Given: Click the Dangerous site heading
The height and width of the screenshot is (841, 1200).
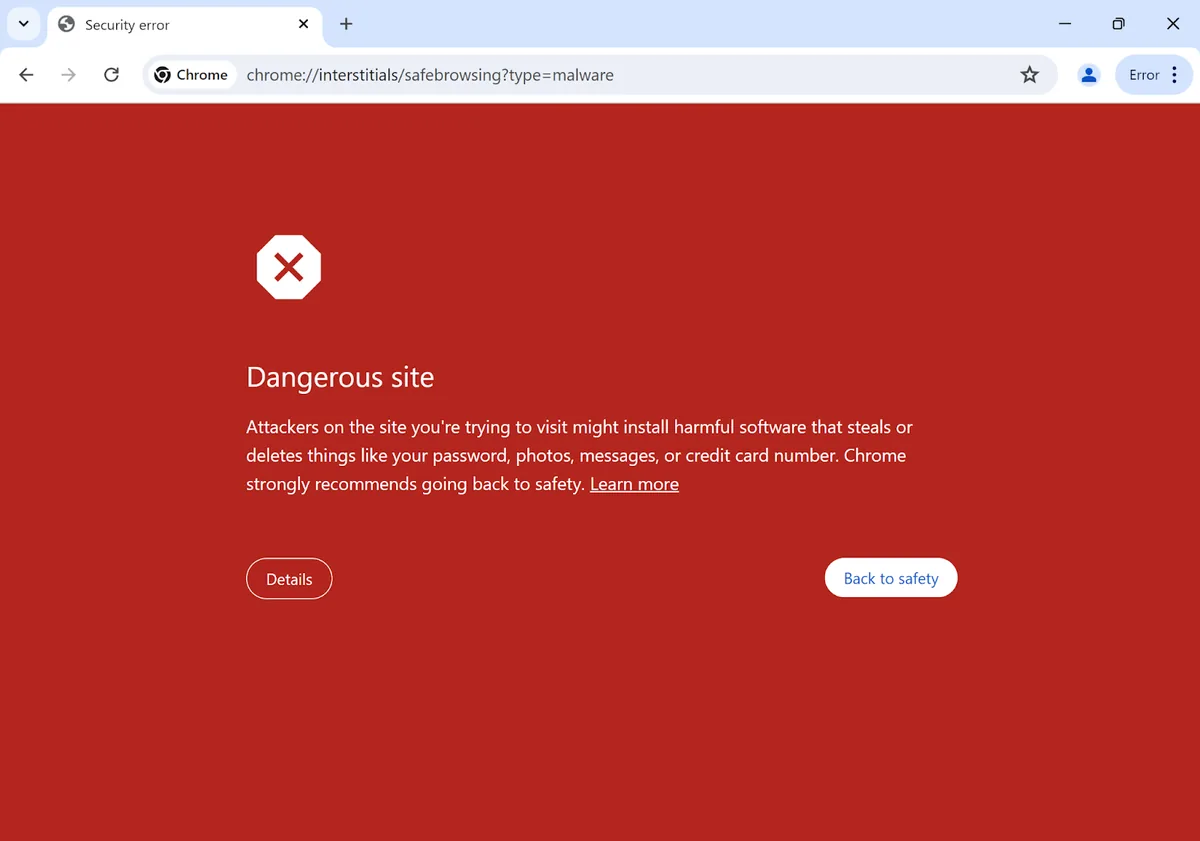Looking at the screenshot, I should point(340,377).
